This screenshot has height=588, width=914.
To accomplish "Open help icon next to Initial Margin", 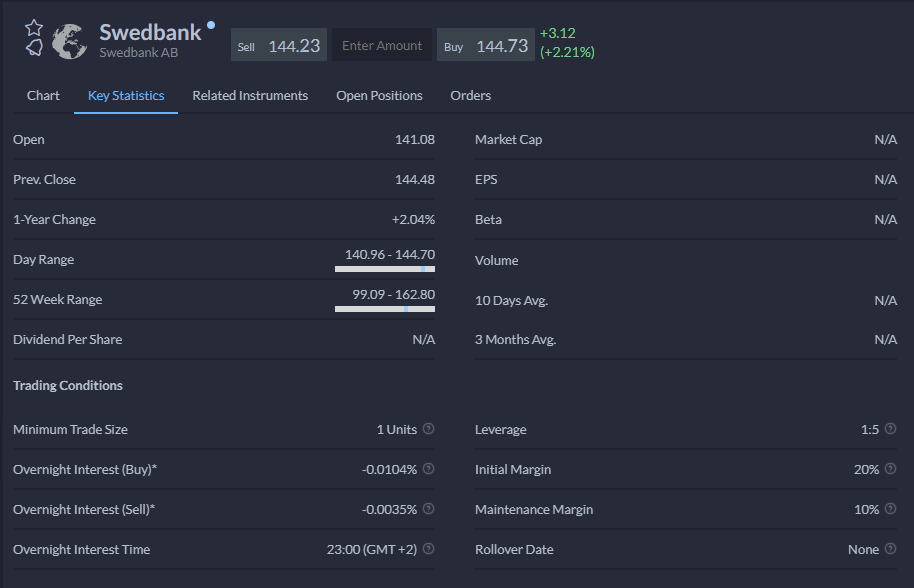I will click(891, 469).
